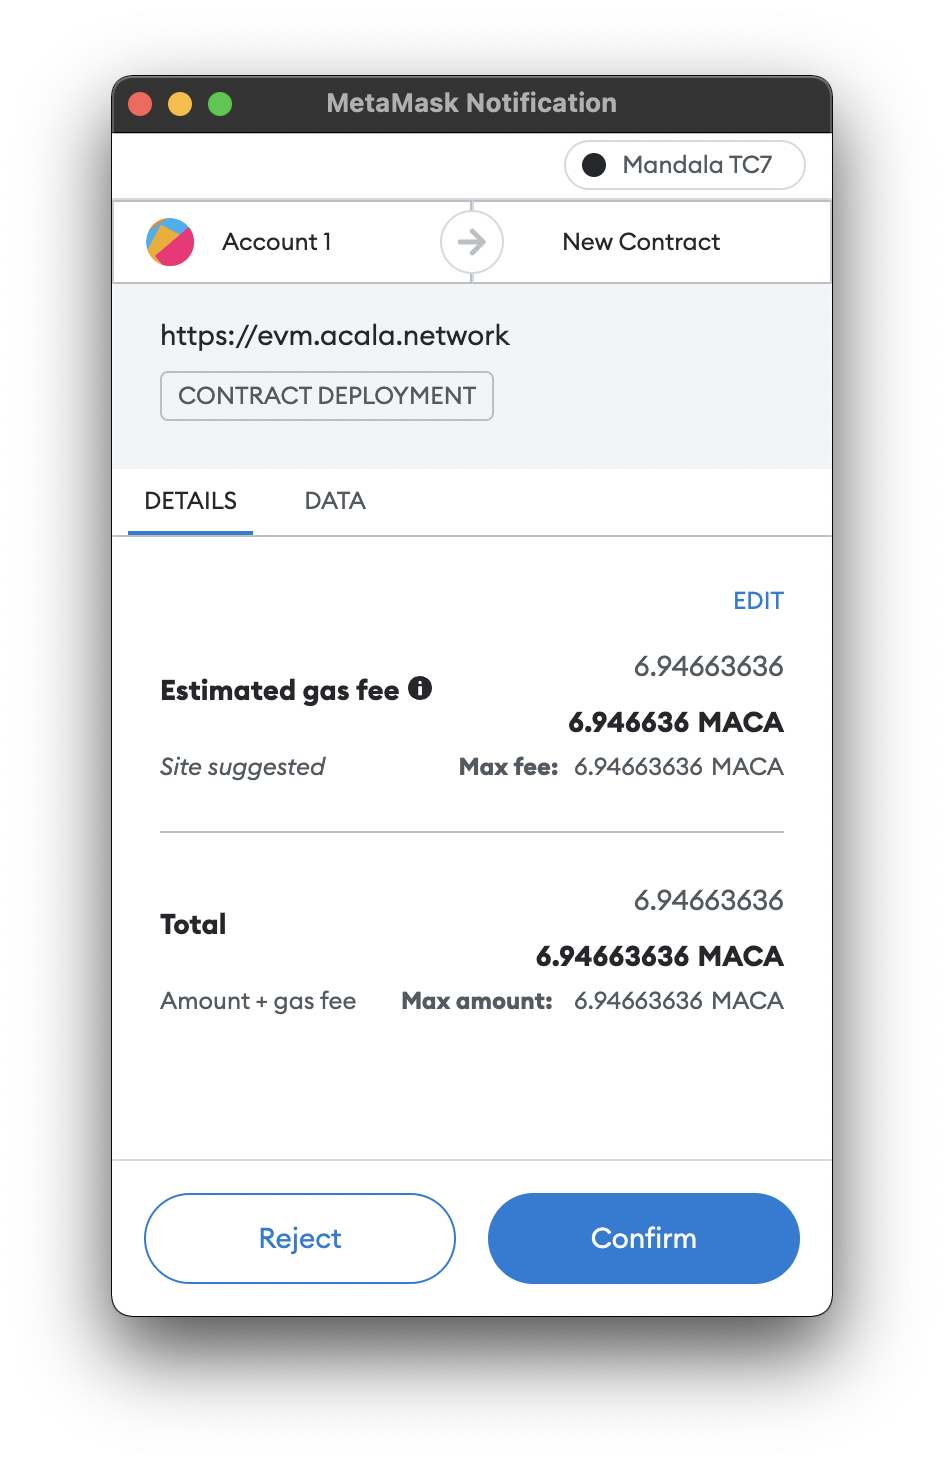Switch to the DATA tab

(335, 501)
